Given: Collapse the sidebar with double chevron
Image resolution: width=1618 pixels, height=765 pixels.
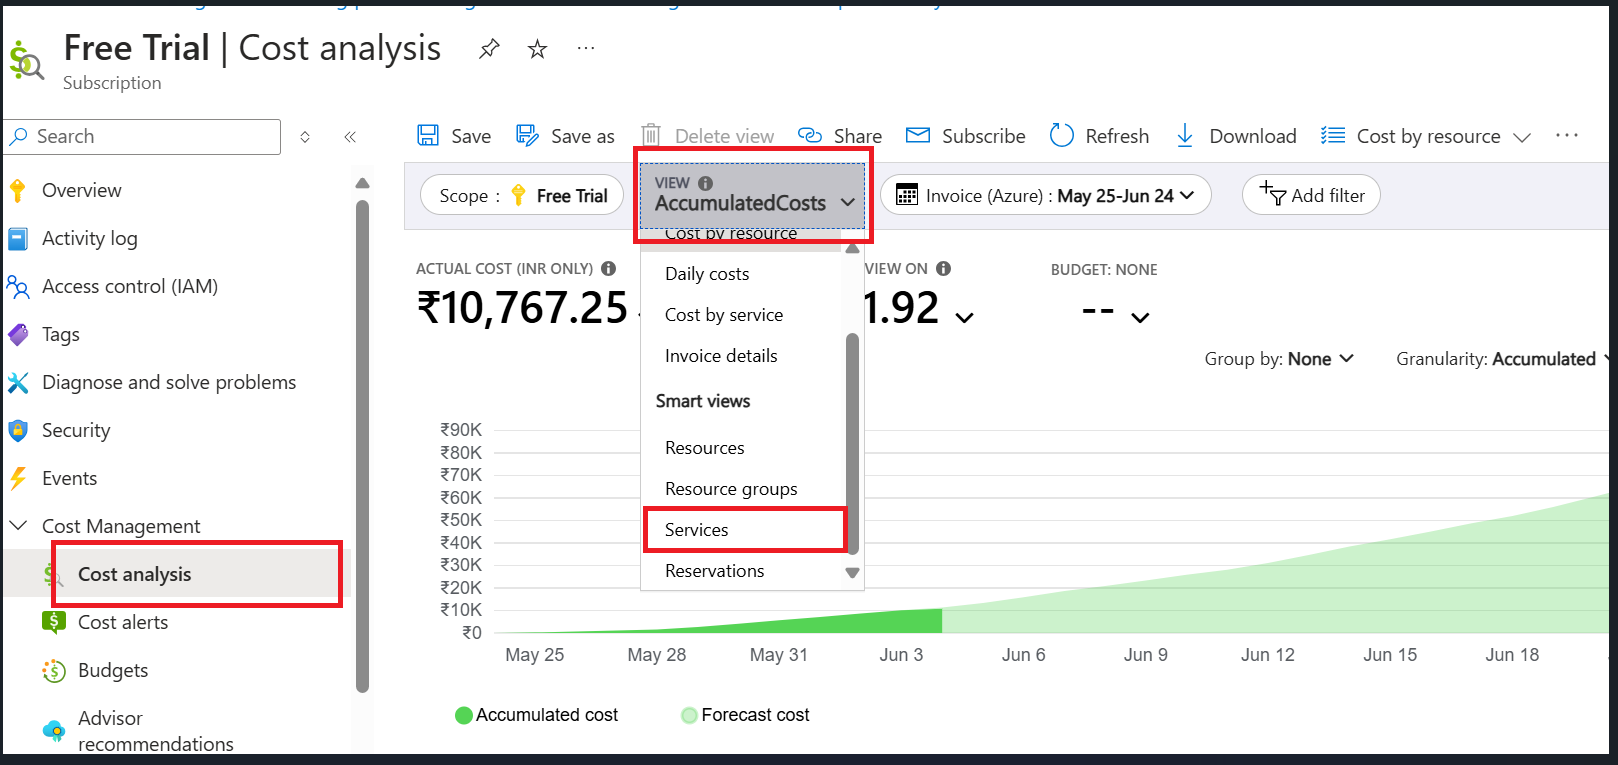Looking at the screenshot, I should [350, 137].
